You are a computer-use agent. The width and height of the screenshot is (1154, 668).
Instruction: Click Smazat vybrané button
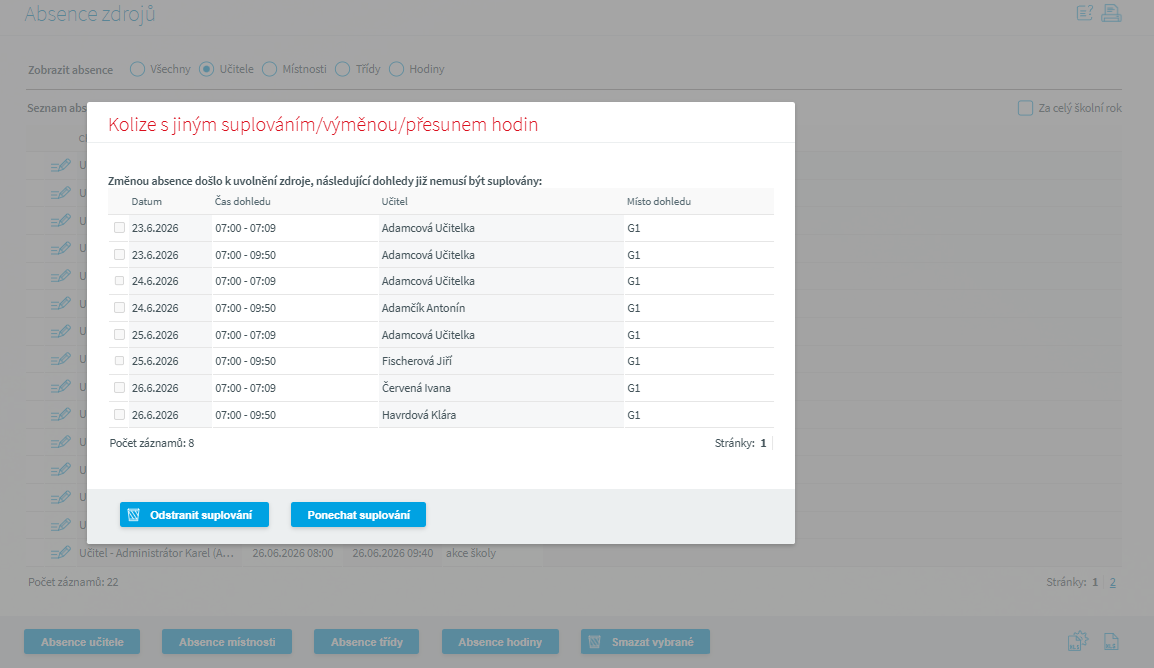[x=645, y=642]
